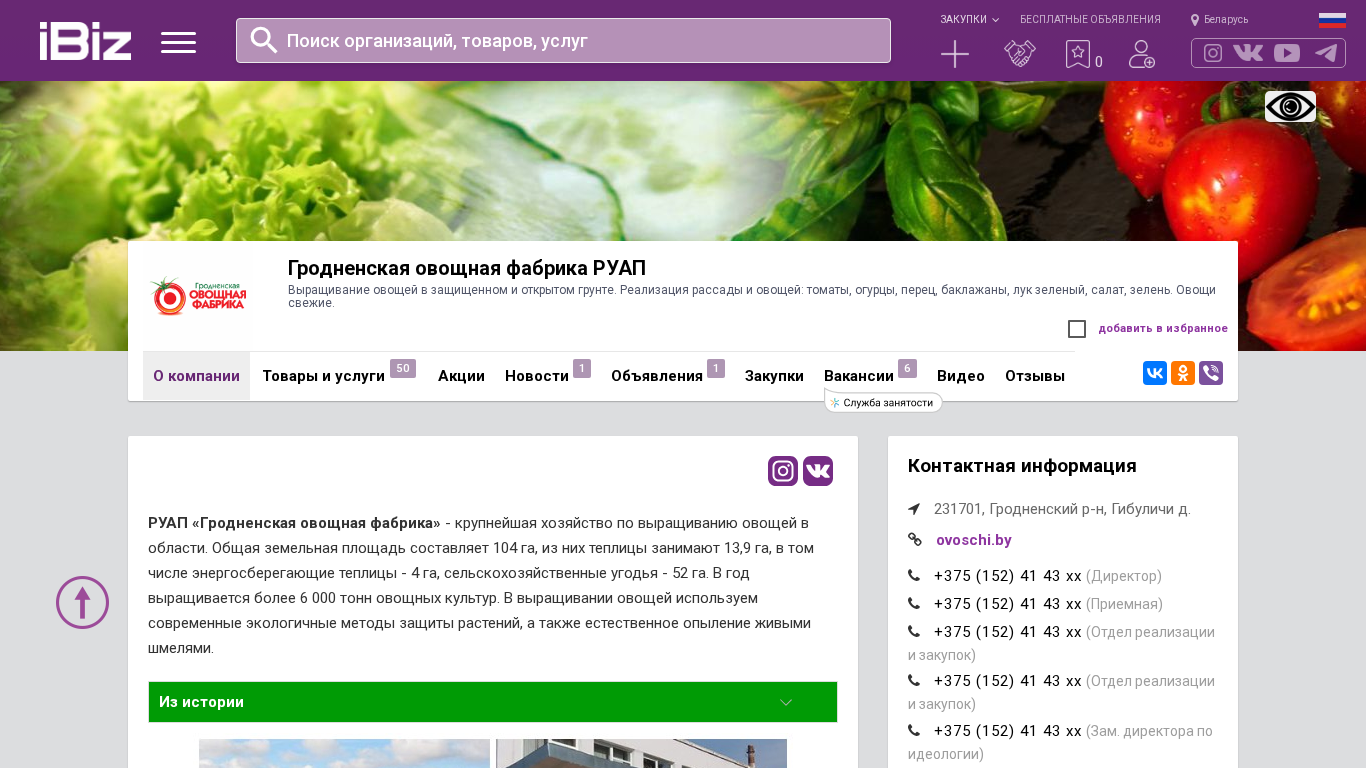Click the Приемная phone number
Image resolution: width=1366 pixels, height=768 pixels.
tap(1008, 604)
